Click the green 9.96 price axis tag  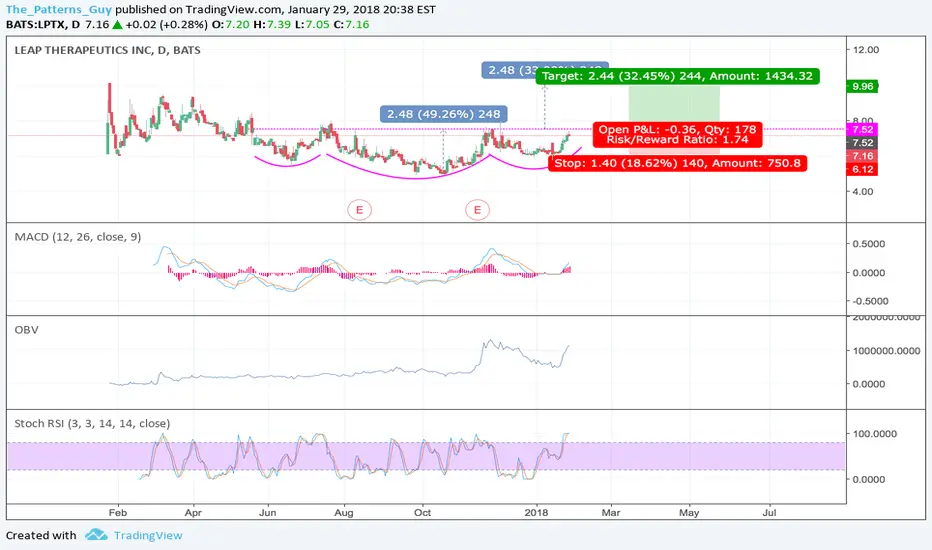[862, 86]
